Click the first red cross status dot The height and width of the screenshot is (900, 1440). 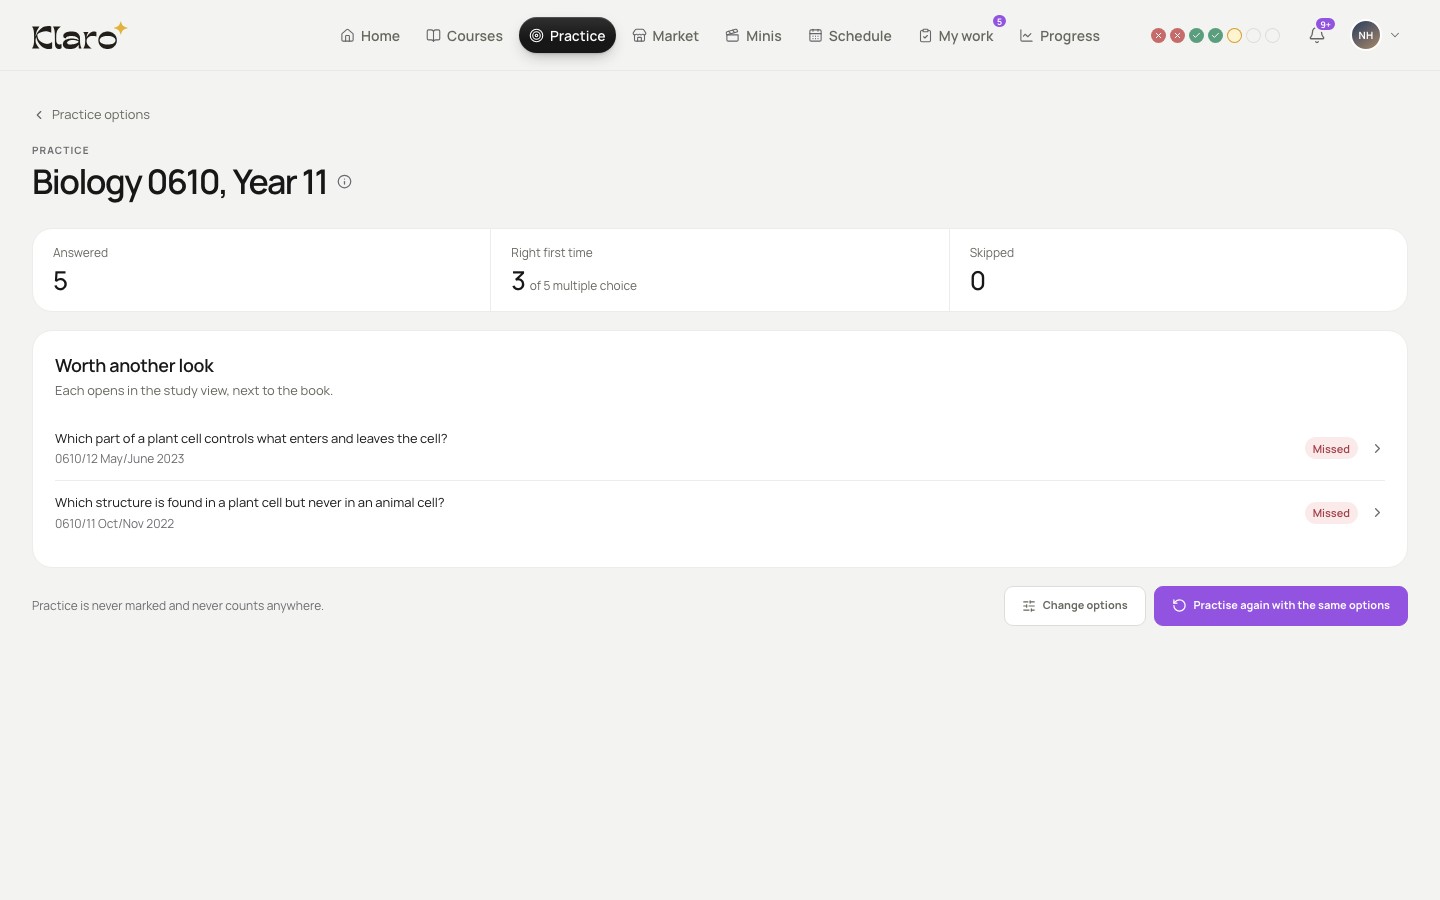click(1158, 35)
